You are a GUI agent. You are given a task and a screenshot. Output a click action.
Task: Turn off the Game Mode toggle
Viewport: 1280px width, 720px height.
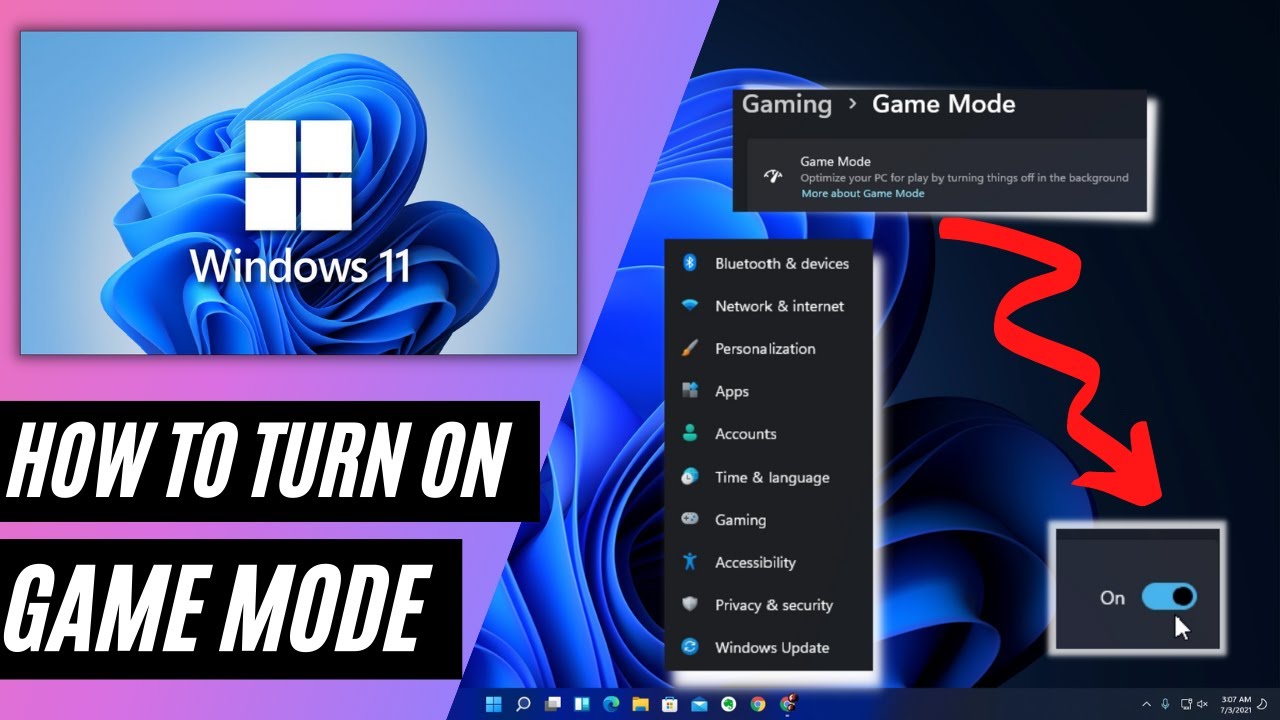1168,598
